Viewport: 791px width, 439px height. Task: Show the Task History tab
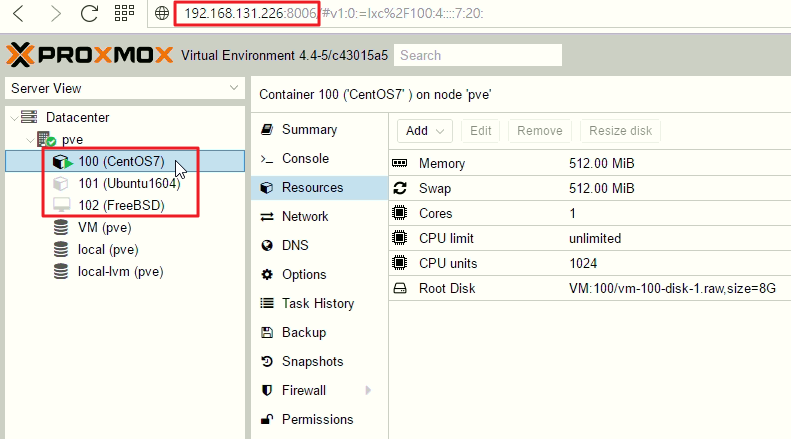[319, 303]
